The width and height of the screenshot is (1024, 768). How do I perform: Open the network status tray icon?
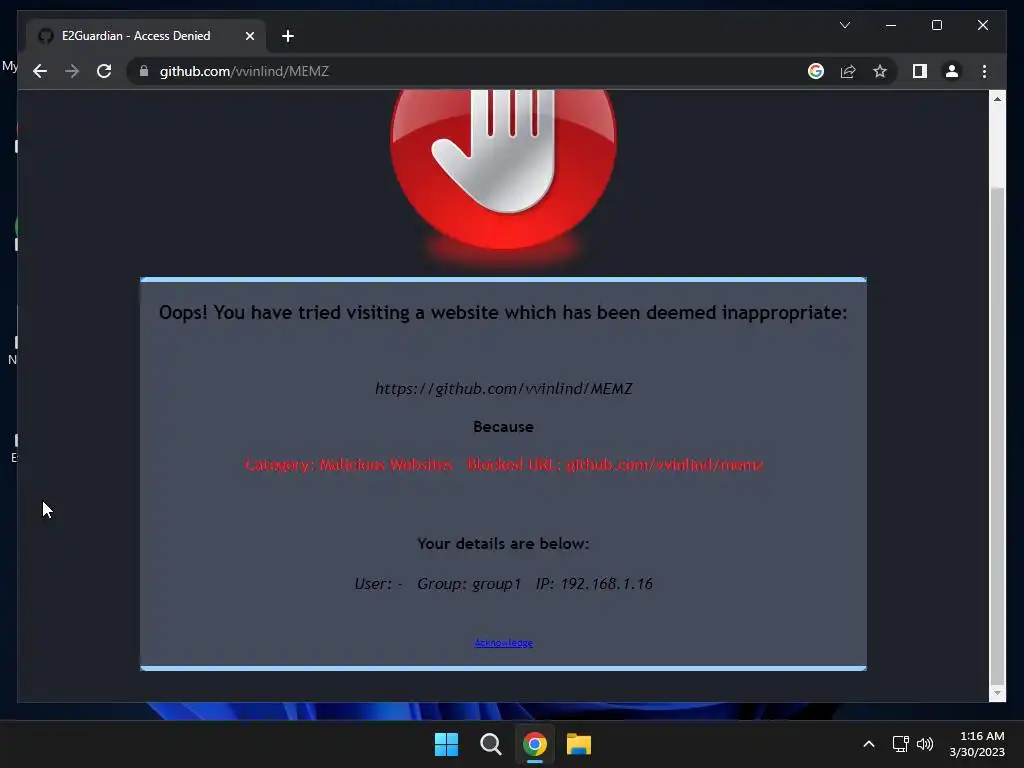click(x=901, y=744)
